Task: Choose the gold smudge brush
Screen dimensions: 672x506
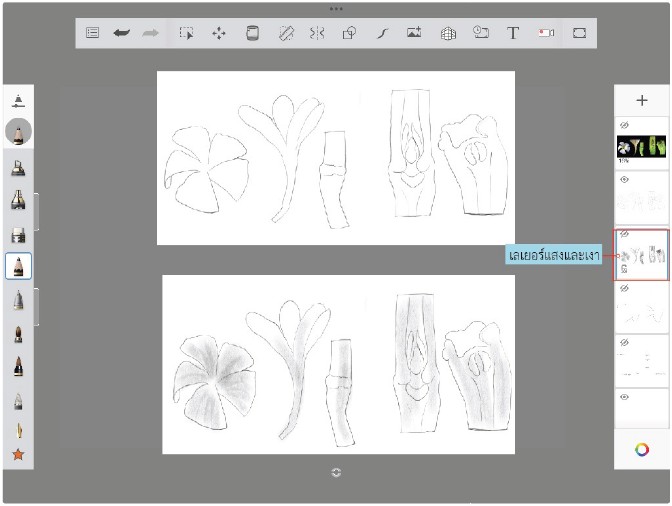Action: [x=19, y=431]
